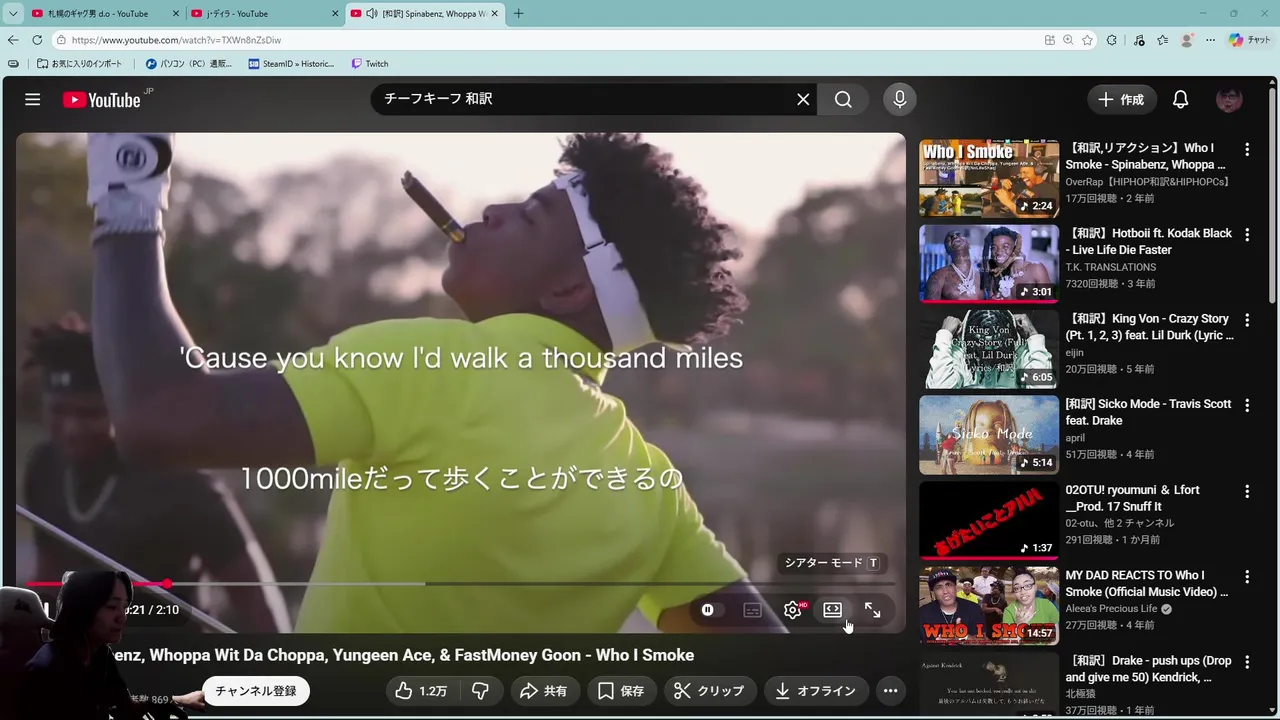Screen dimensions: 1280x720
Task: Open the browser zoom magnifier icon
Action: point(1068,40)
